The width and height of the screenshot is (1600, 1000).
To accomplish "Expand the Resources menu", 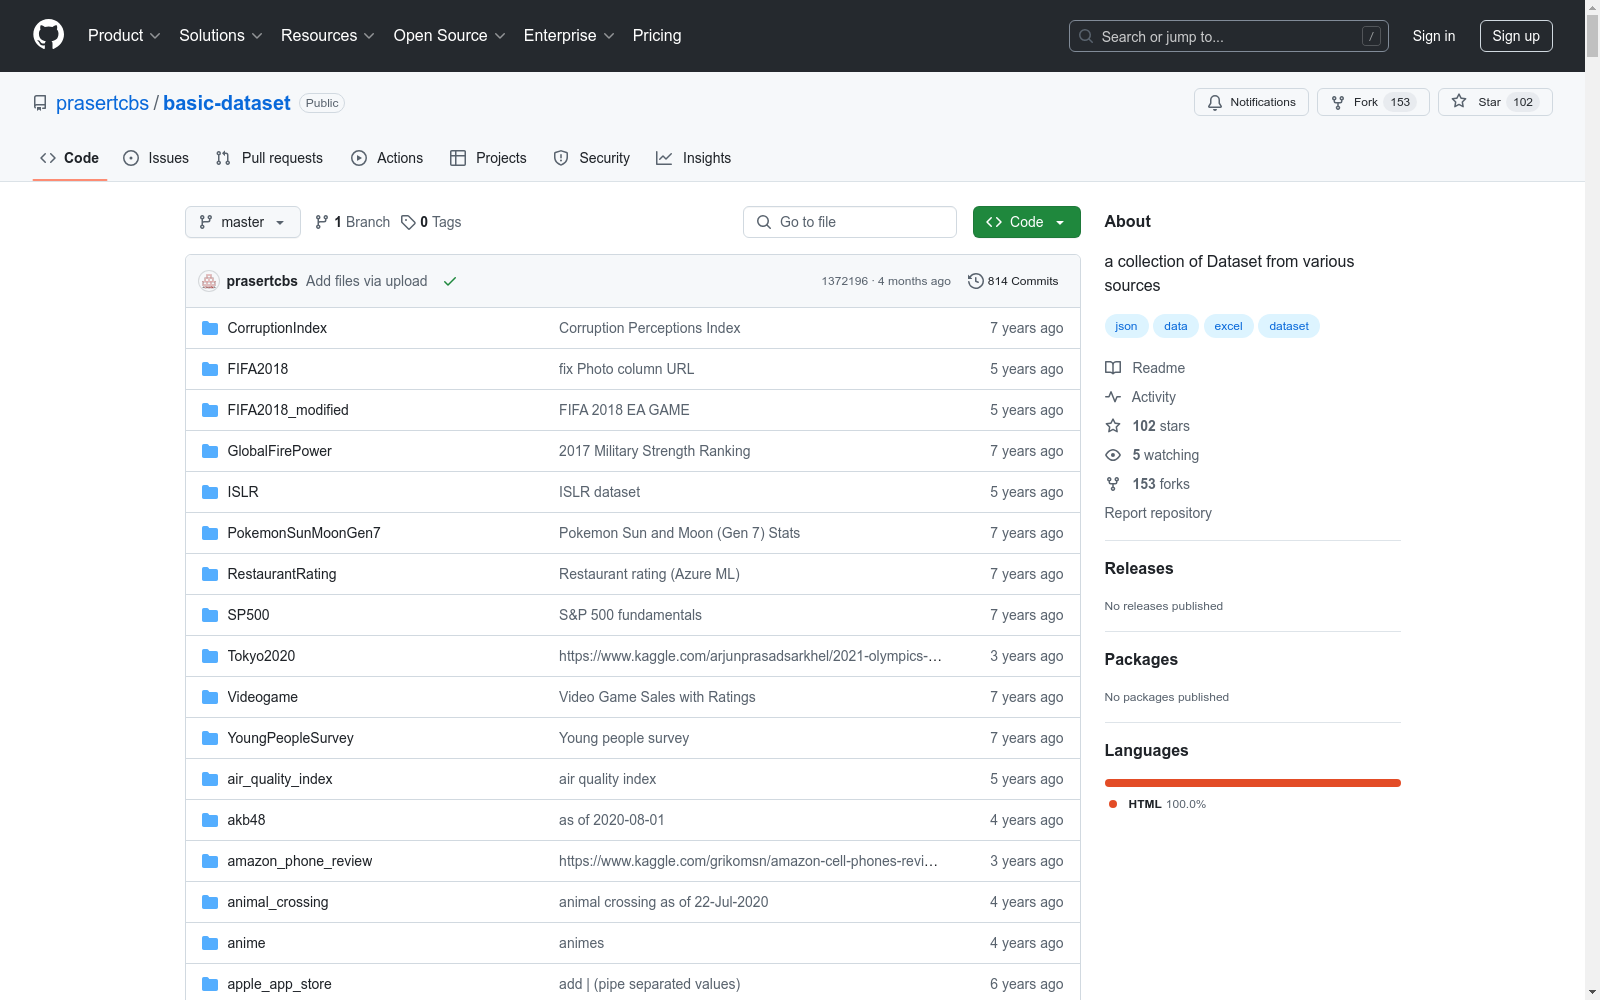I will pyautogui.click(x=328, y=35).
